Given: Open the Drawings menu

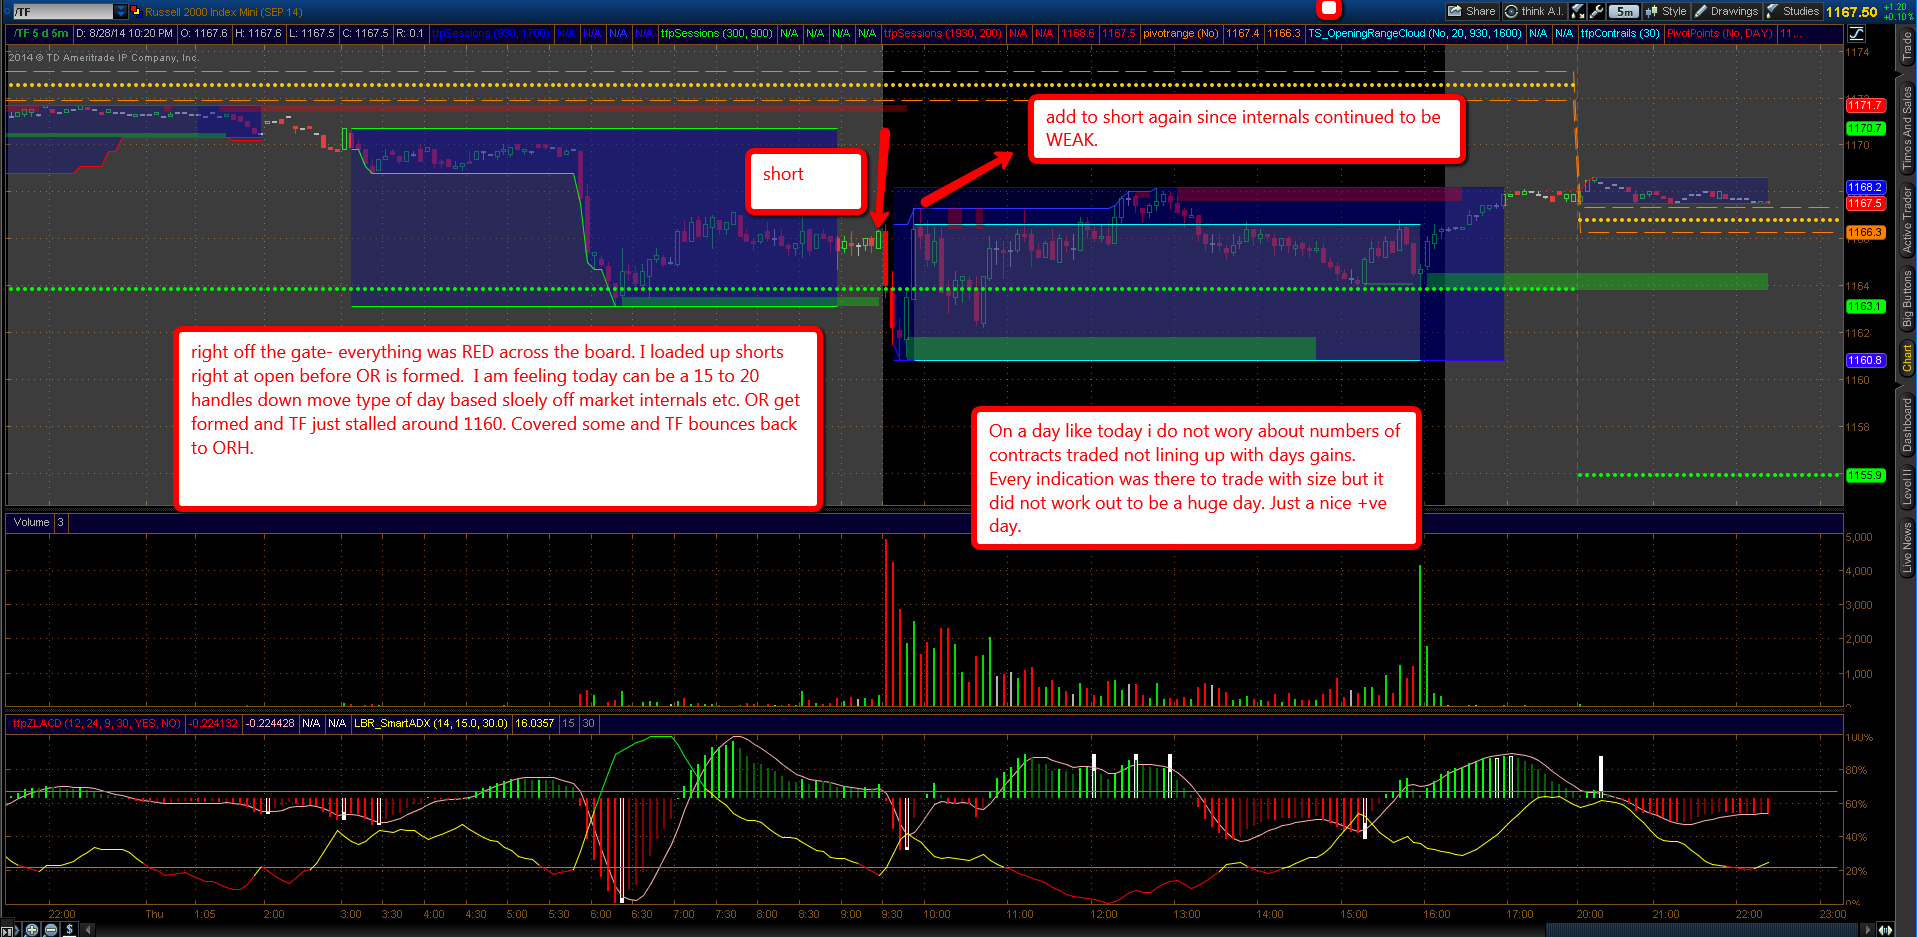Looking at the screenshot, I should pyautogui.click(x=1726, y=11).
